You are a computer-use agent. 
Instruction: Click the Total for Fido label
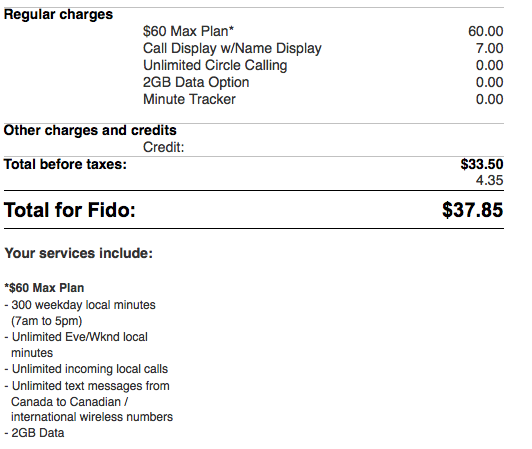[x=70, y=210]
